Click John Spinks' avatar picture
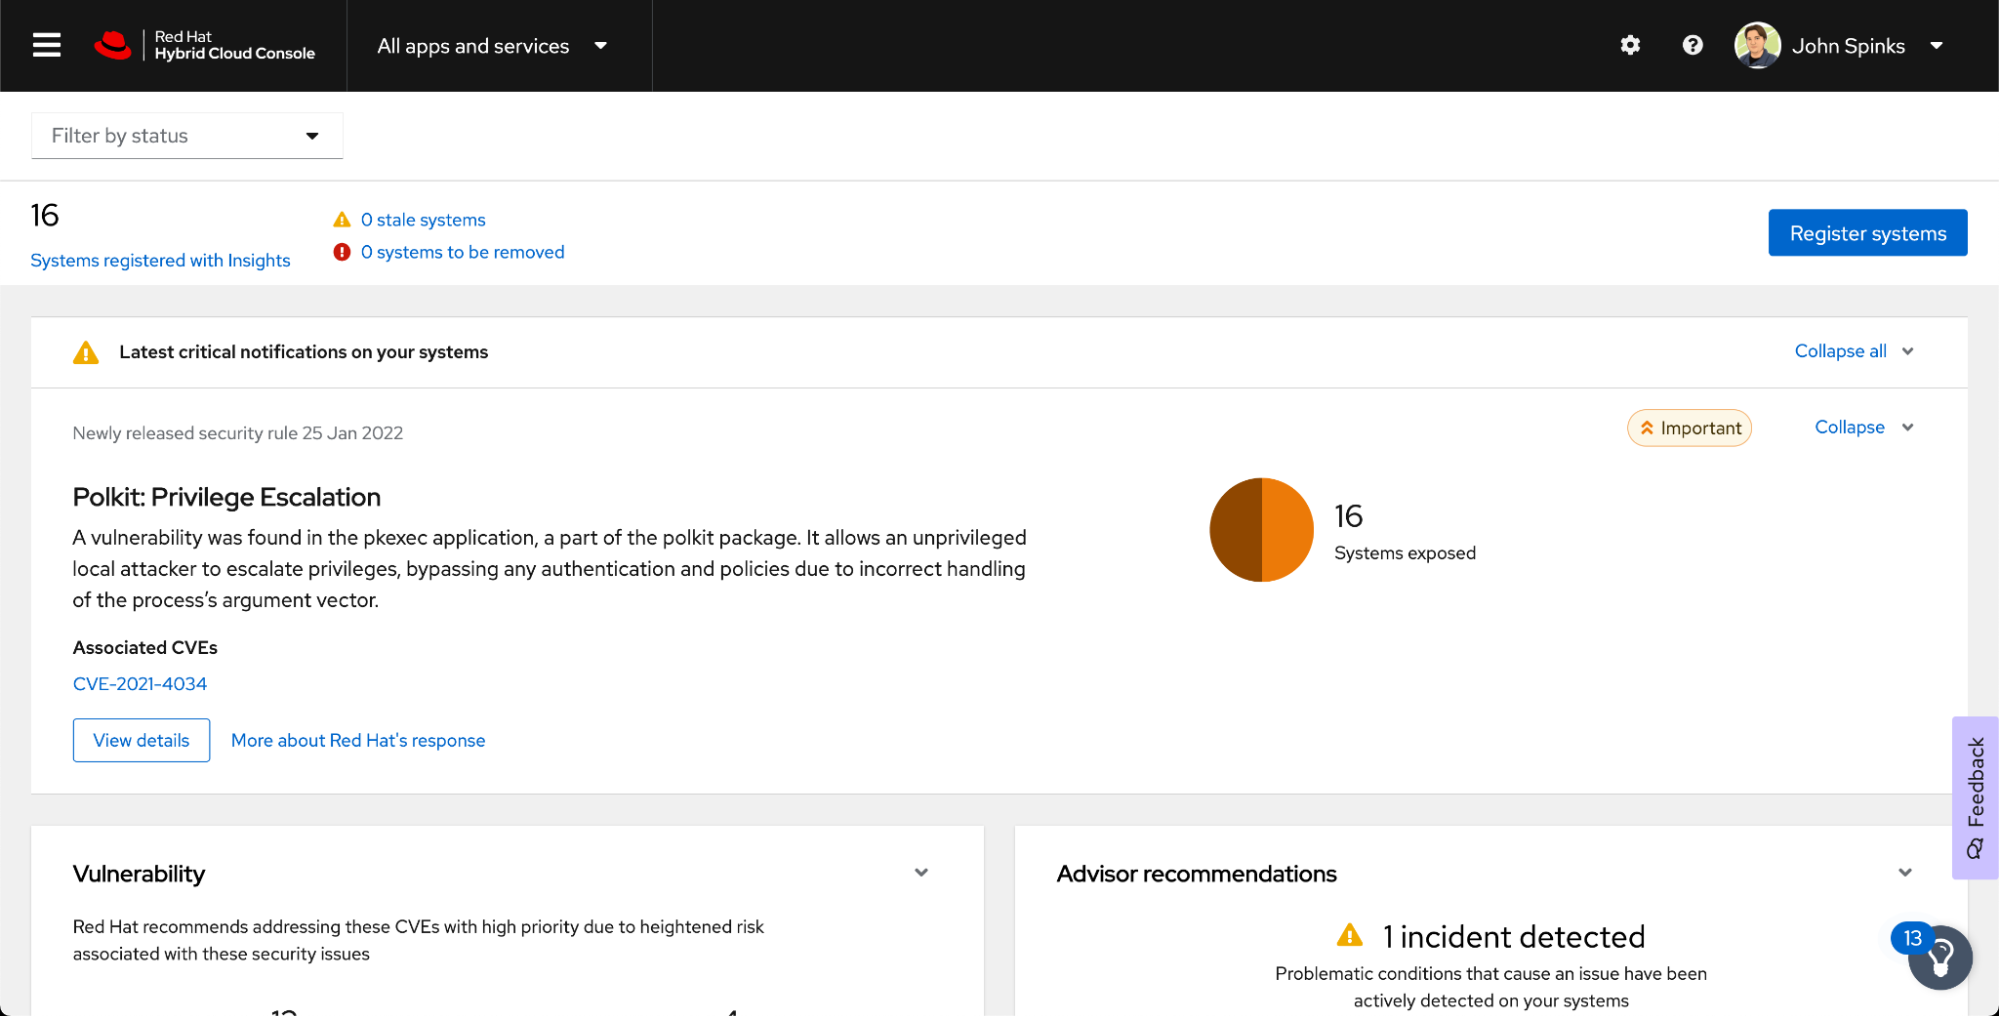Viewport: 1999px width, 1017px height. (1757, 46)
